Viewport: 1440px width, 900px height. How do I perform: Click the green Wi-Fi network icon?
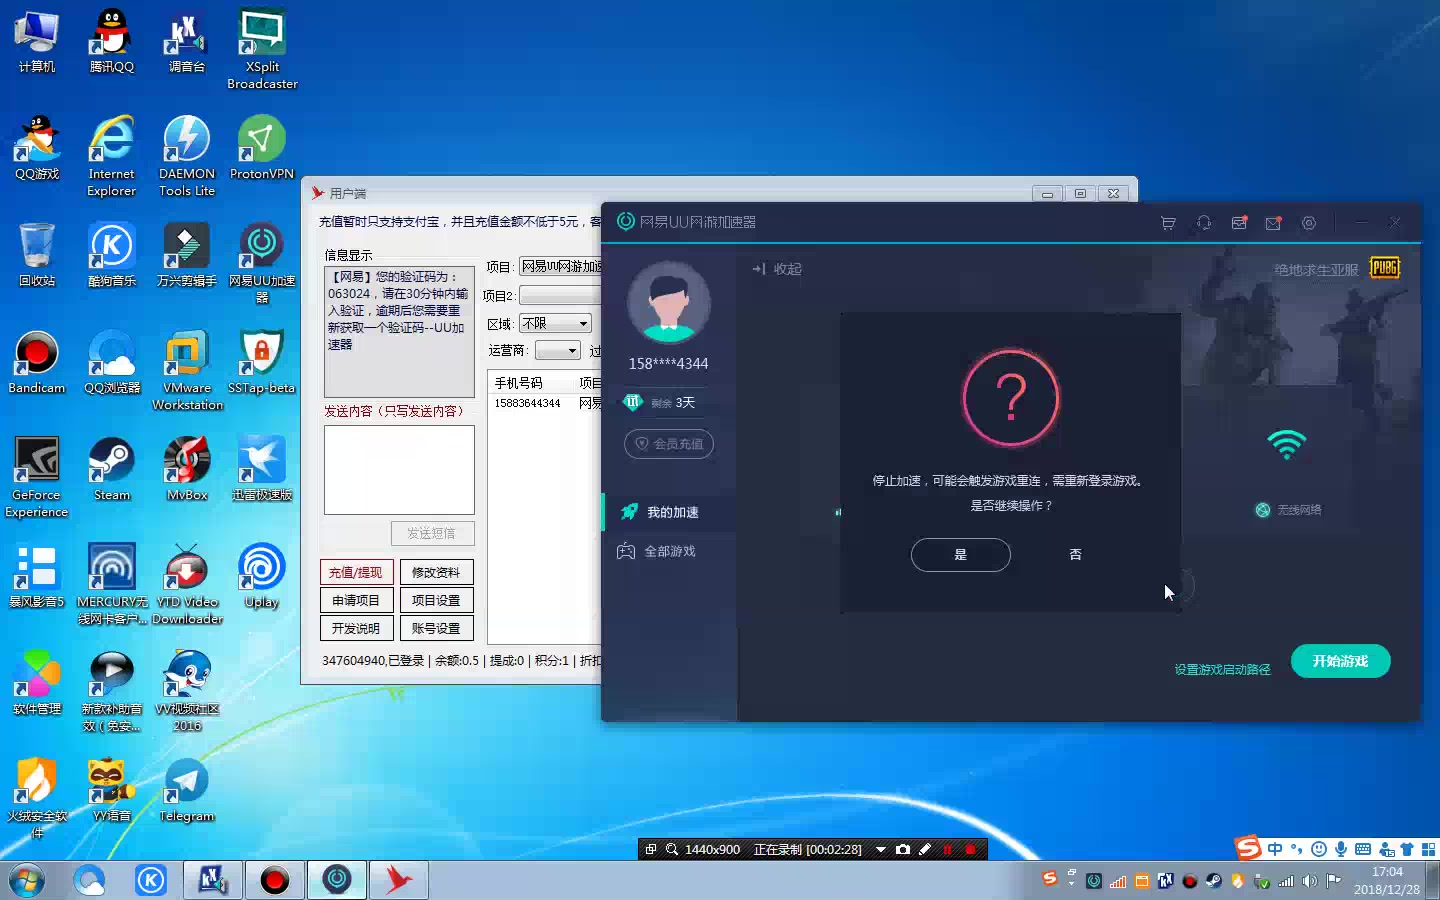[1287, 444]
